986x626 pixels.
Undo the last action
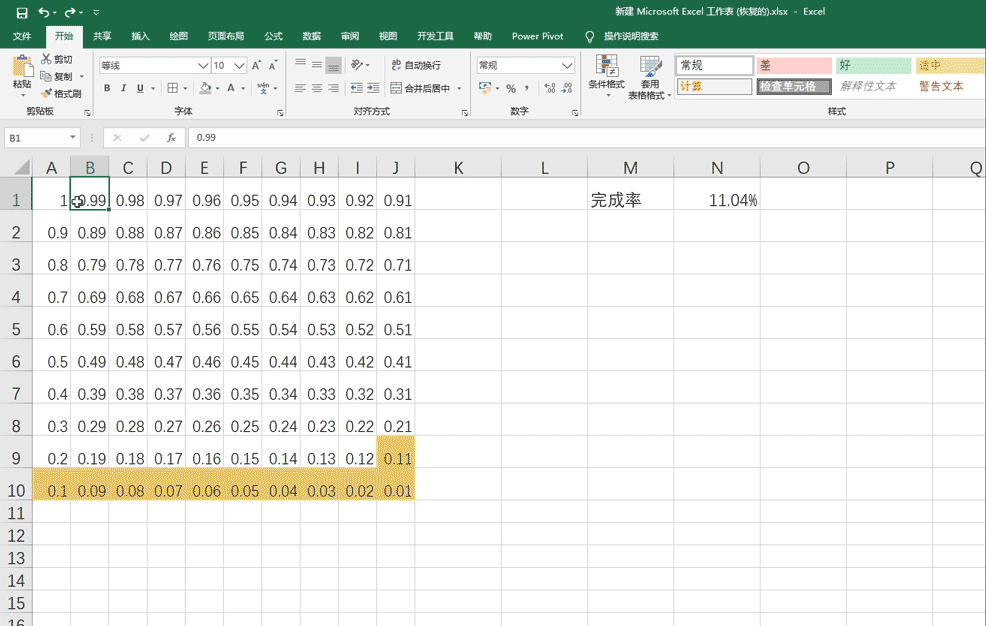pyautogui.click(x=43, y=13)
